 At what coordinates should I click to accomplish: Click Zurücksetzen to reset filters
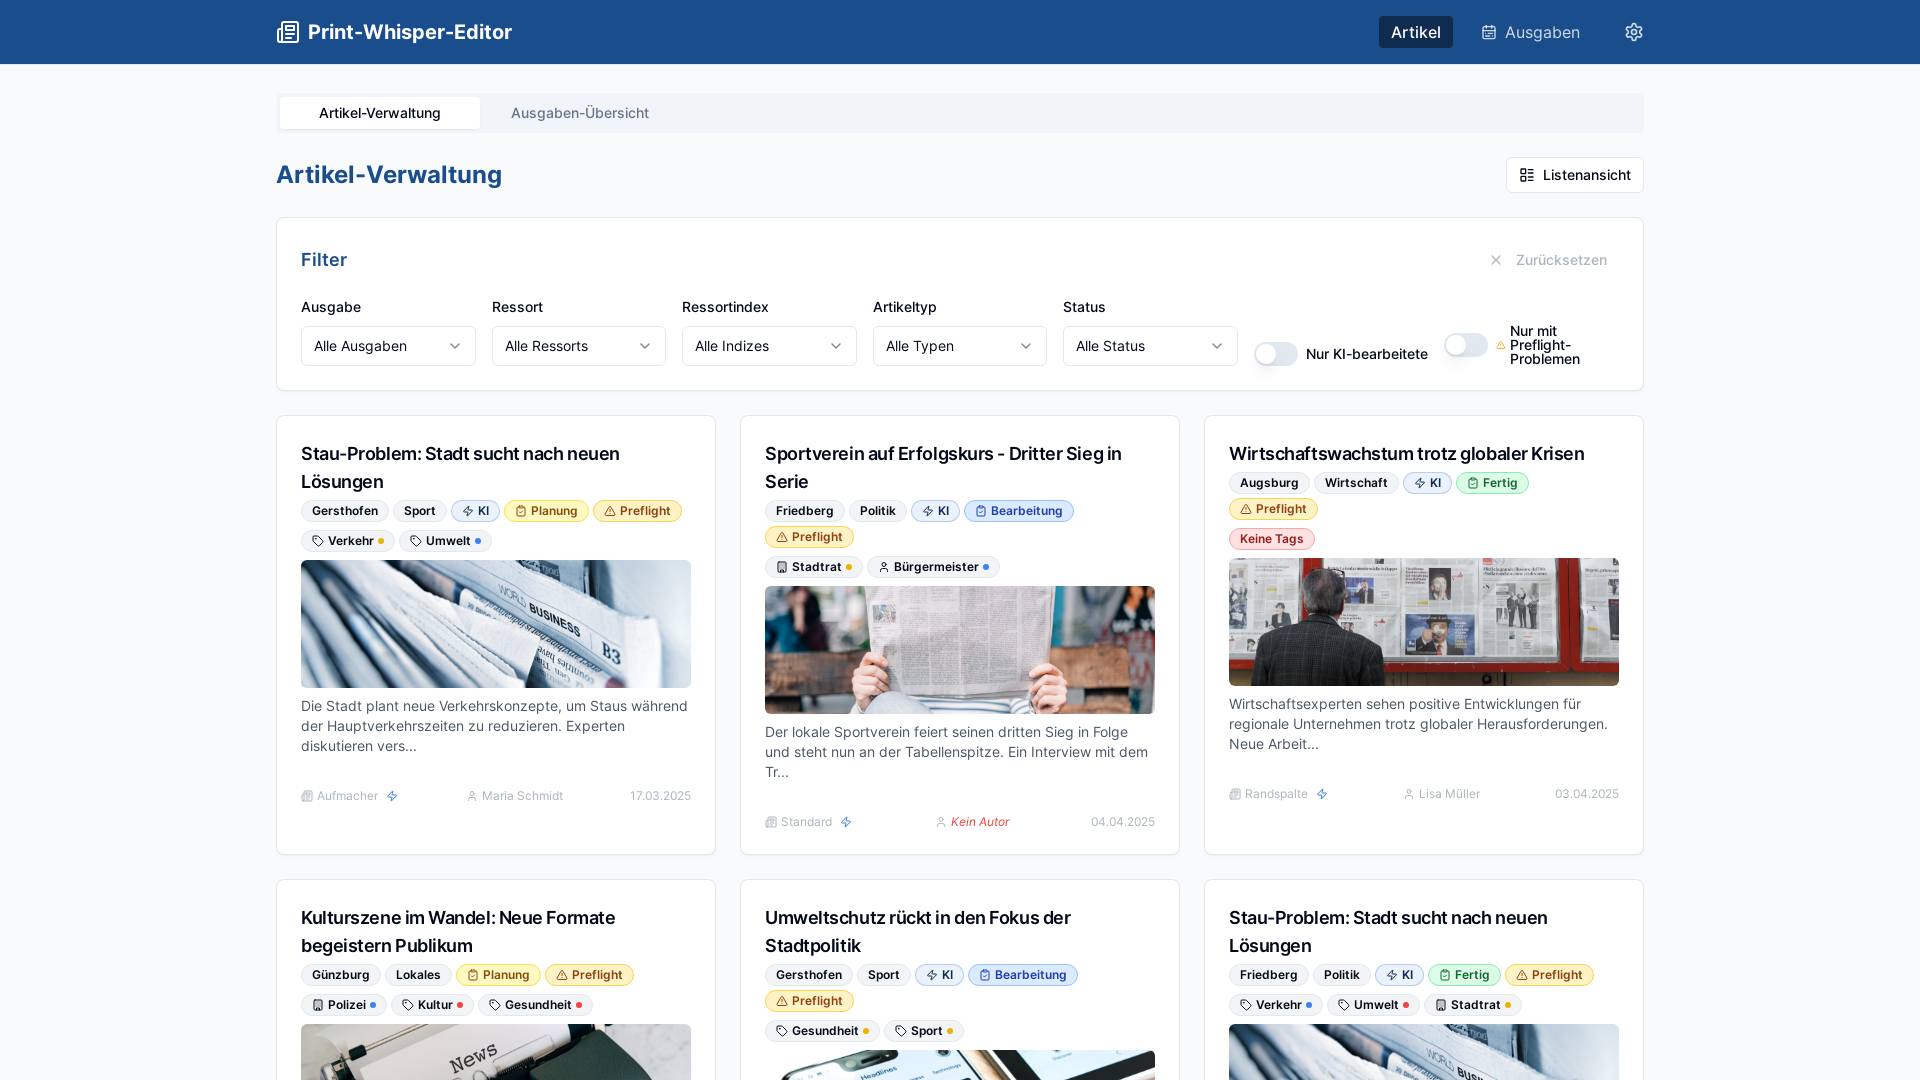pyautogui.click(x=1548, y=260)
